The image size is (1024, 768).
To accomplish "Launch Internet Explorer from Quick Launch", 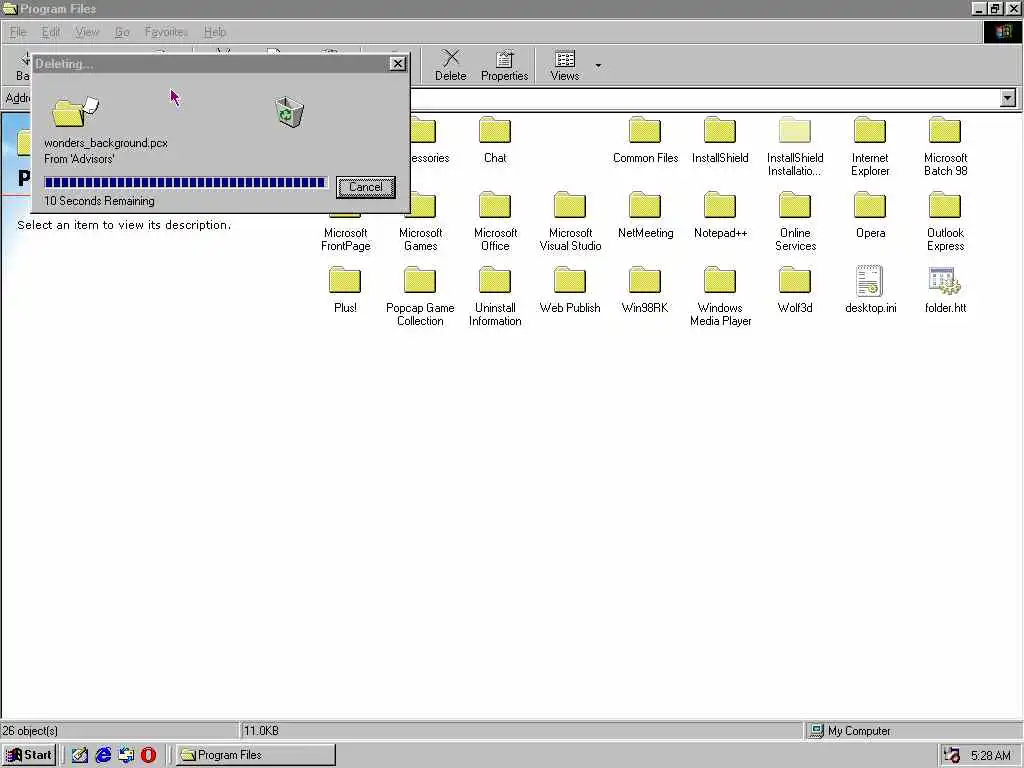I will [x=103, y=755].
